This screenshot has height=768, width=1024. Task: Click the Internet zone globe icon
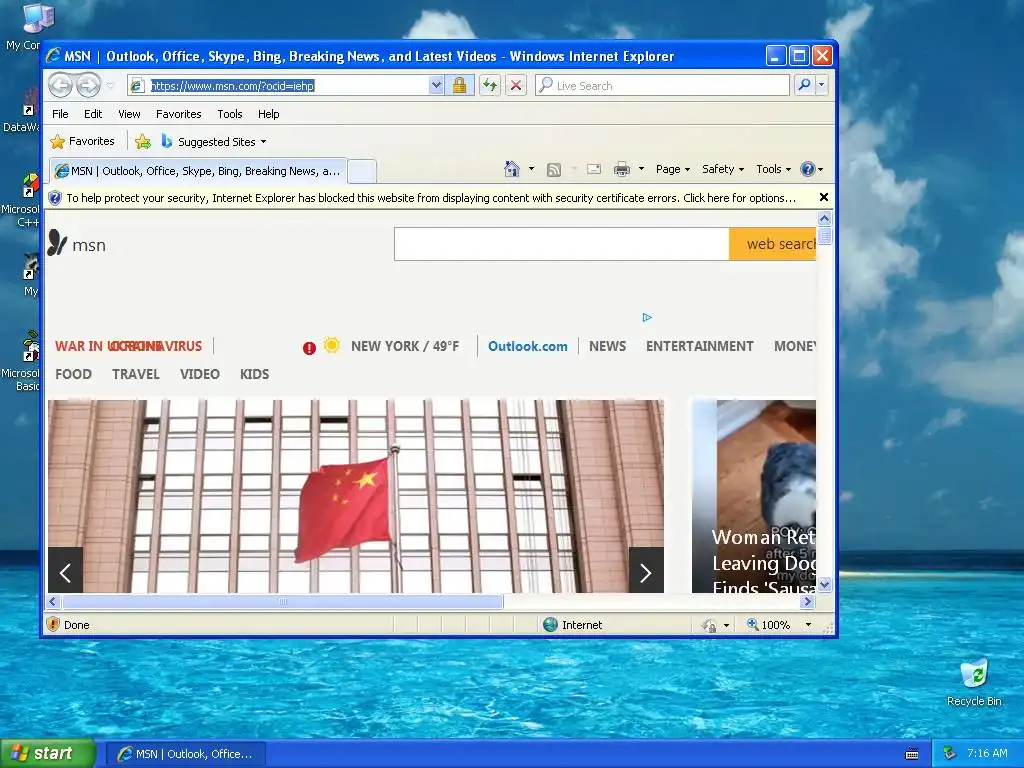pyautogui.click(x=551, y=624)
